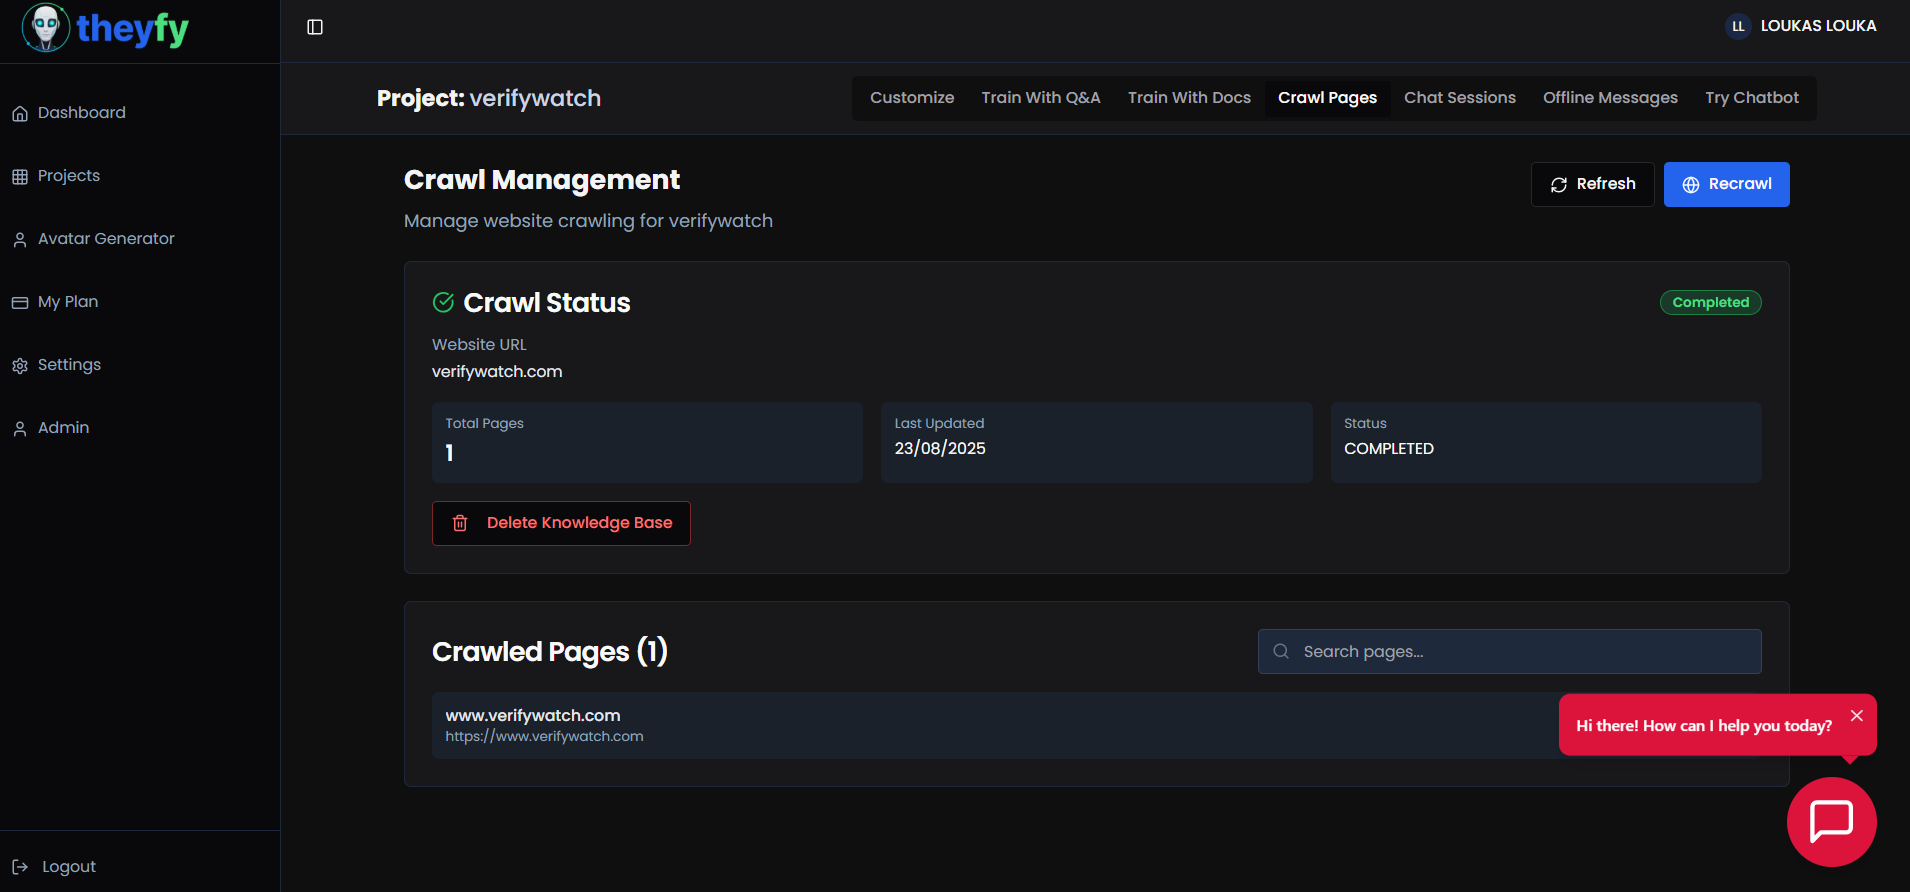The image size is (1910, 892).
Task: Click the Search pages input field
Action: tap(1510, 651)
